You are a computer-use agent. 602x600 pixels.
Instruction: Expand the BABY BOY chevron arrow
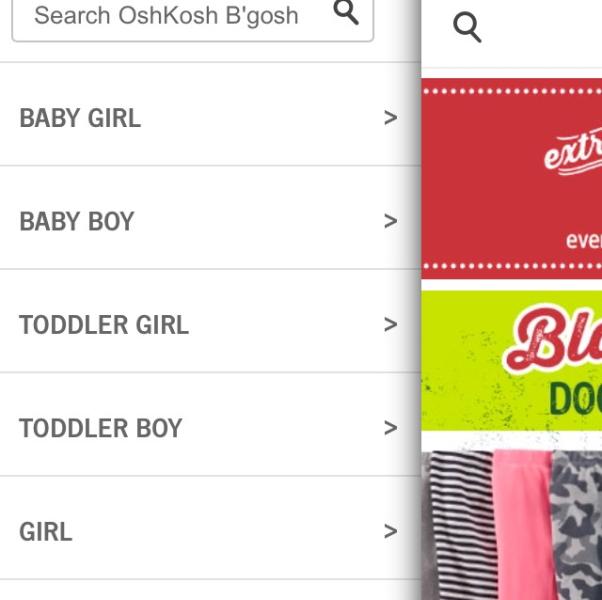click(x=391, y=221)
